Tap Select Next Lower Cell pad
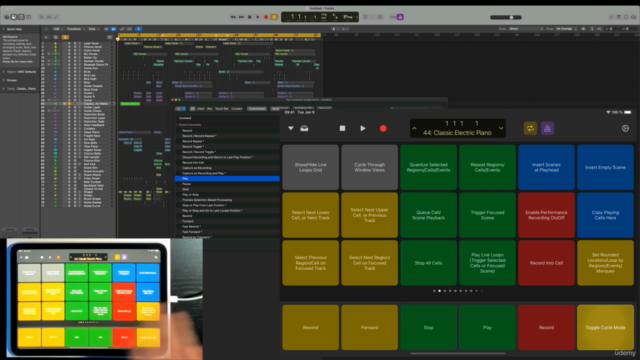Image resolution: width=640 pixels, height=360 pixels. coord(311,215)
